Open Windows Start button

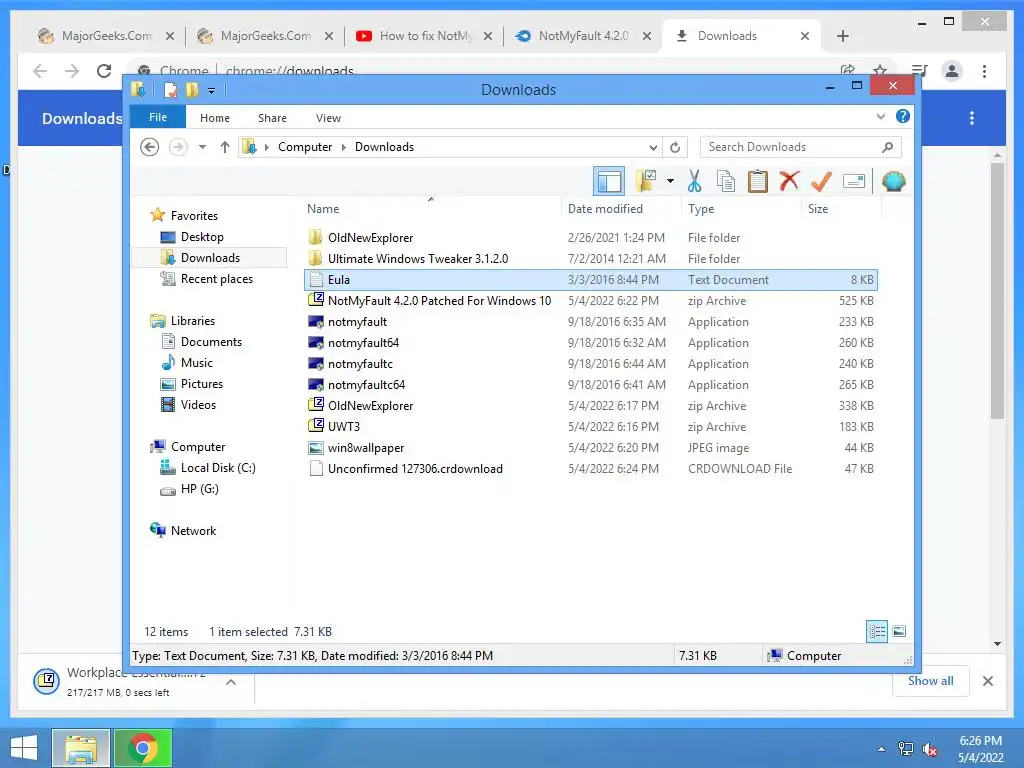pos(24,747)
